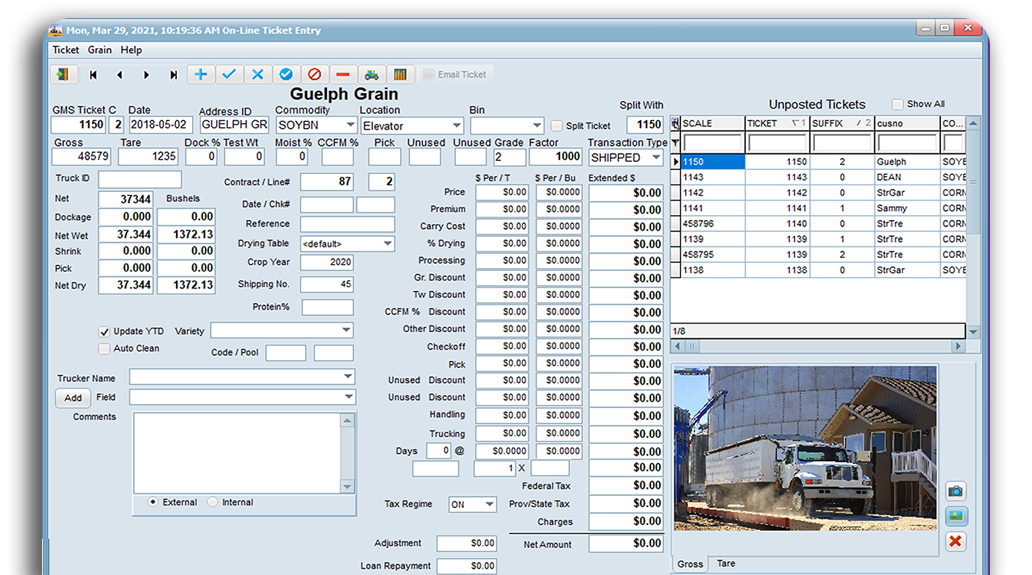Sort grid by SUFFIX column header
Viewport: 1032px width, 575px height.
841,123
